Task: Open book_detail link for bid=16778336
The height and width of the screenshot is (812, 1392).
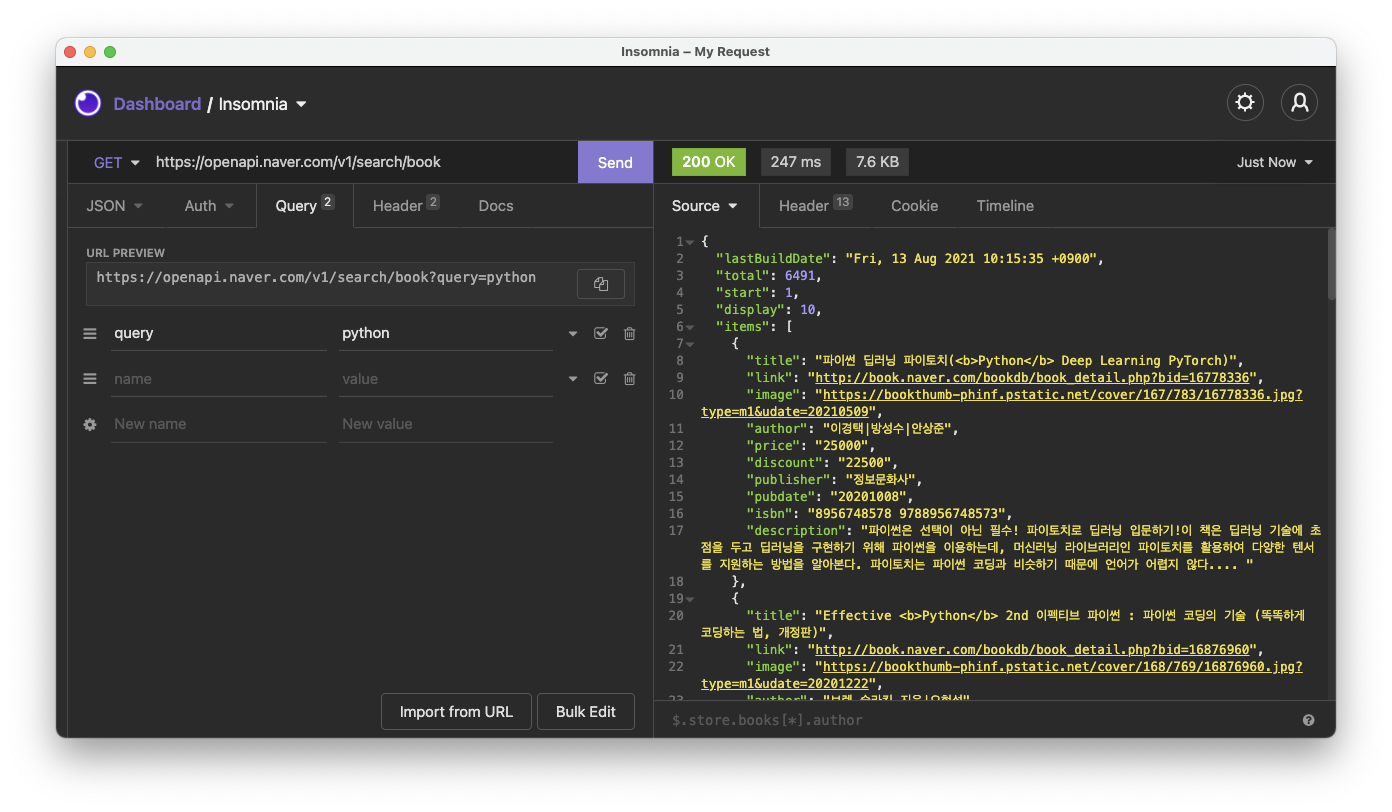Action: 1032,378
